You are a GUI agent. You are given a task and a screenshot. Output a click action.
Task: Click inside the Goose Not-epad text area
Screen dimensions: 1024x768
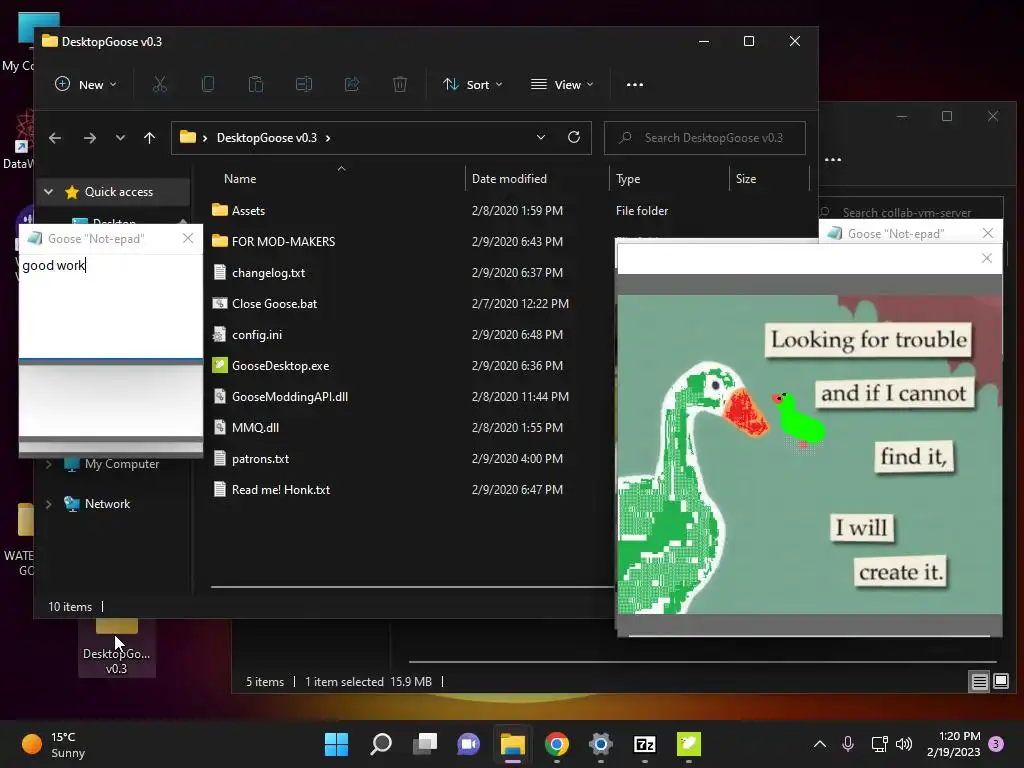(110, 306)
